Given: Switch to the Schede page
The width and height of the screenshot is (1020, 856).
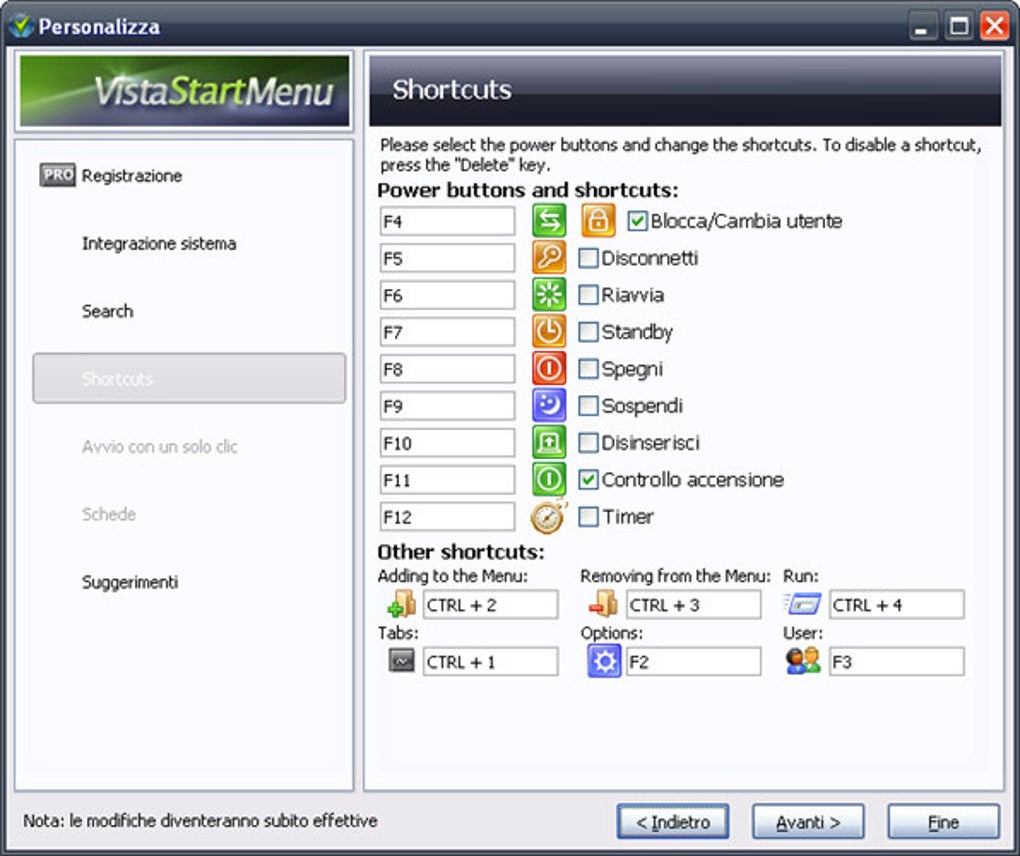Looking at the screenshot, I should tap(109, 514).
